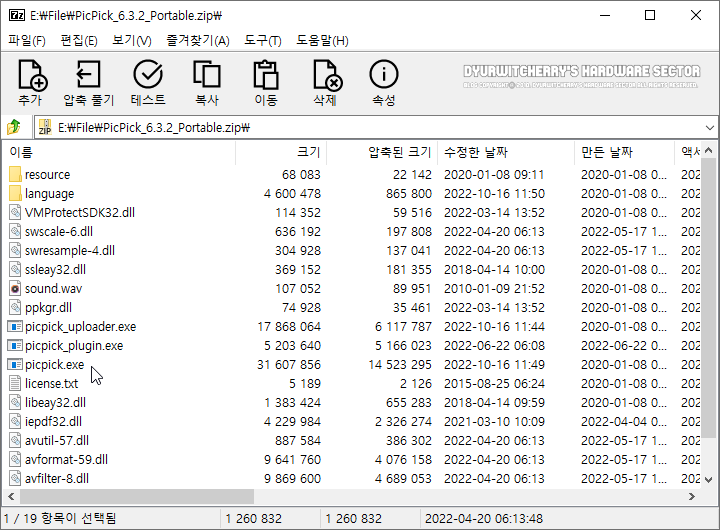The image size is (720, 530).
Task: Click resource folder size 68 083
Action: (x=301, y=175)
